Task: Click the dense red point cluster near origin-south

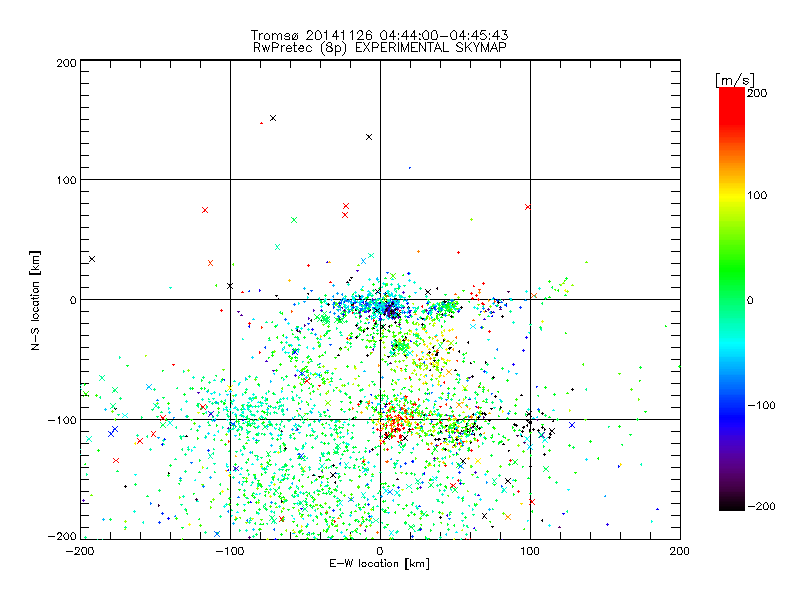Action: (x=398, y=419)
